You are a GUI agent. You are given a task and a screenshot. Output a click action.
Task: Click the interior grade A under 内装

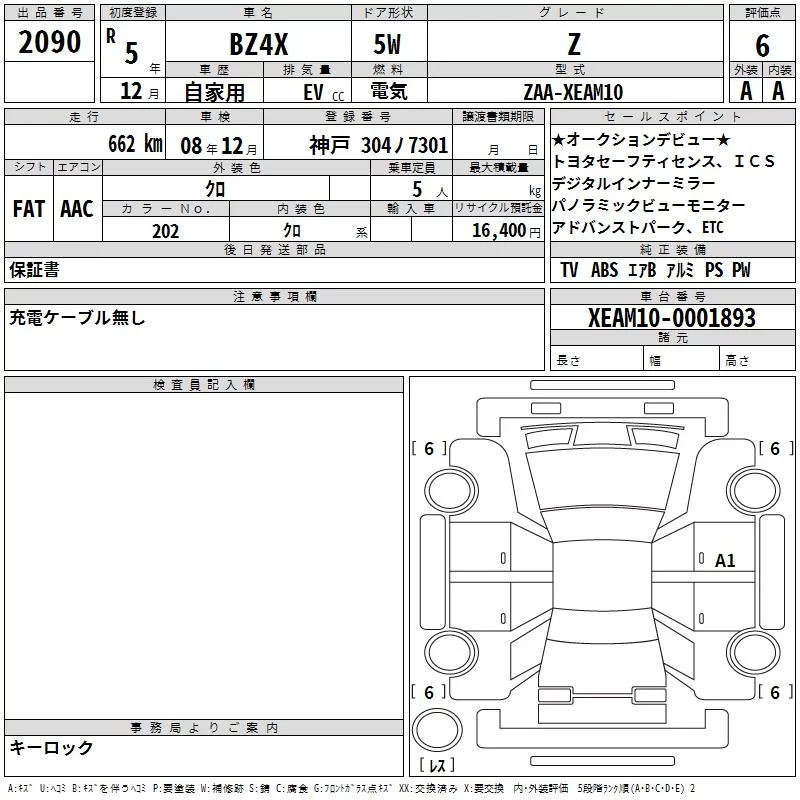click(x=778, y=90)
